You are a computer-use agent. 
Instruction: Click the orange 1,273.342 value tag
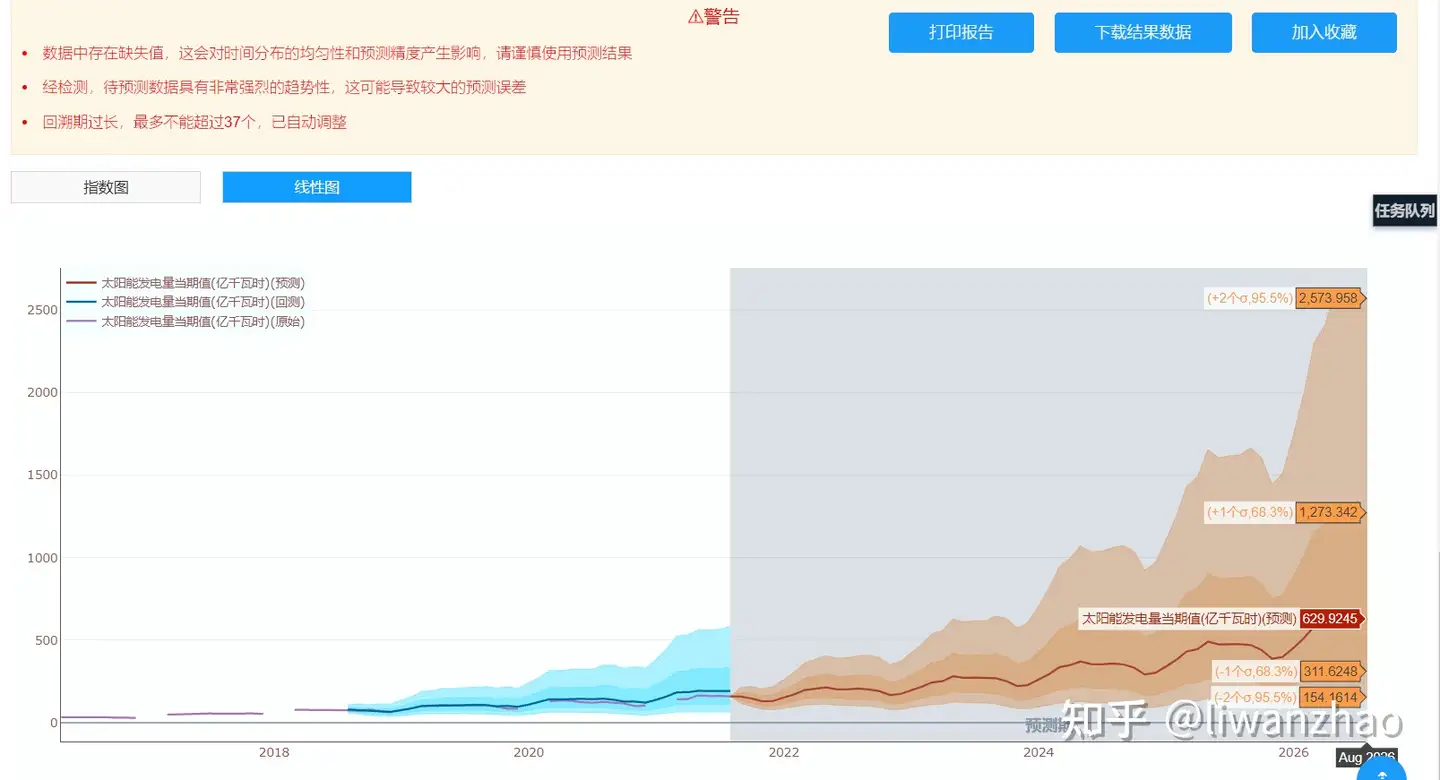(x=1329, y=513)
